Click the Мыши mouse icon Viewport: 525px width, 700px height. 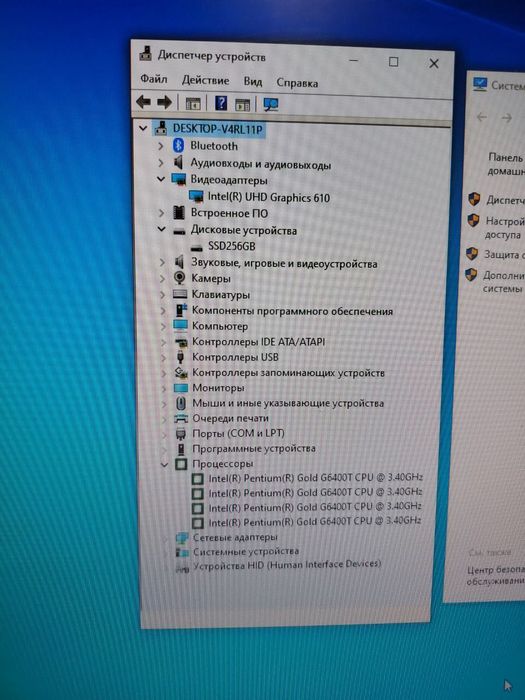click(181, 403)
